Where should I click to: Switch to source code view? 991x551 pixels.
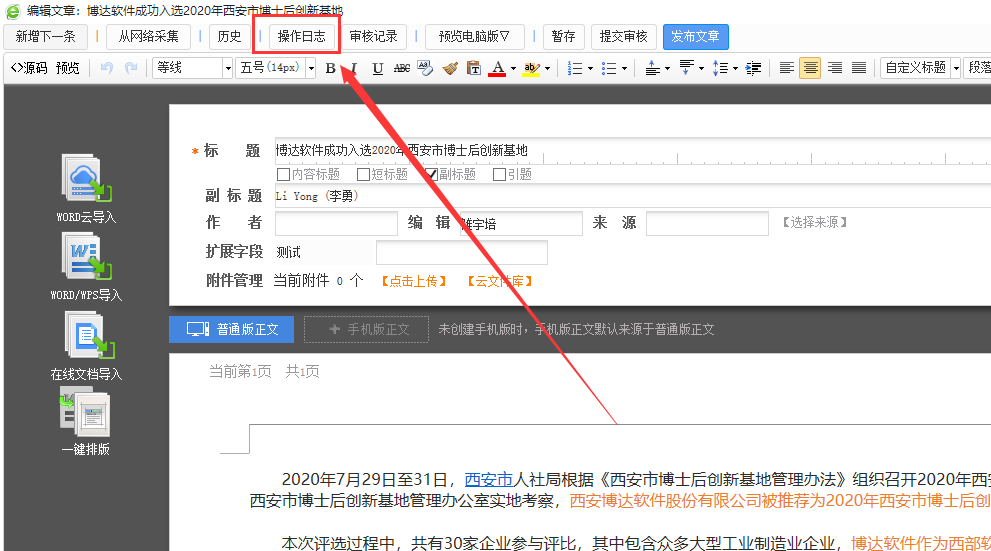[x=29, y=68]
